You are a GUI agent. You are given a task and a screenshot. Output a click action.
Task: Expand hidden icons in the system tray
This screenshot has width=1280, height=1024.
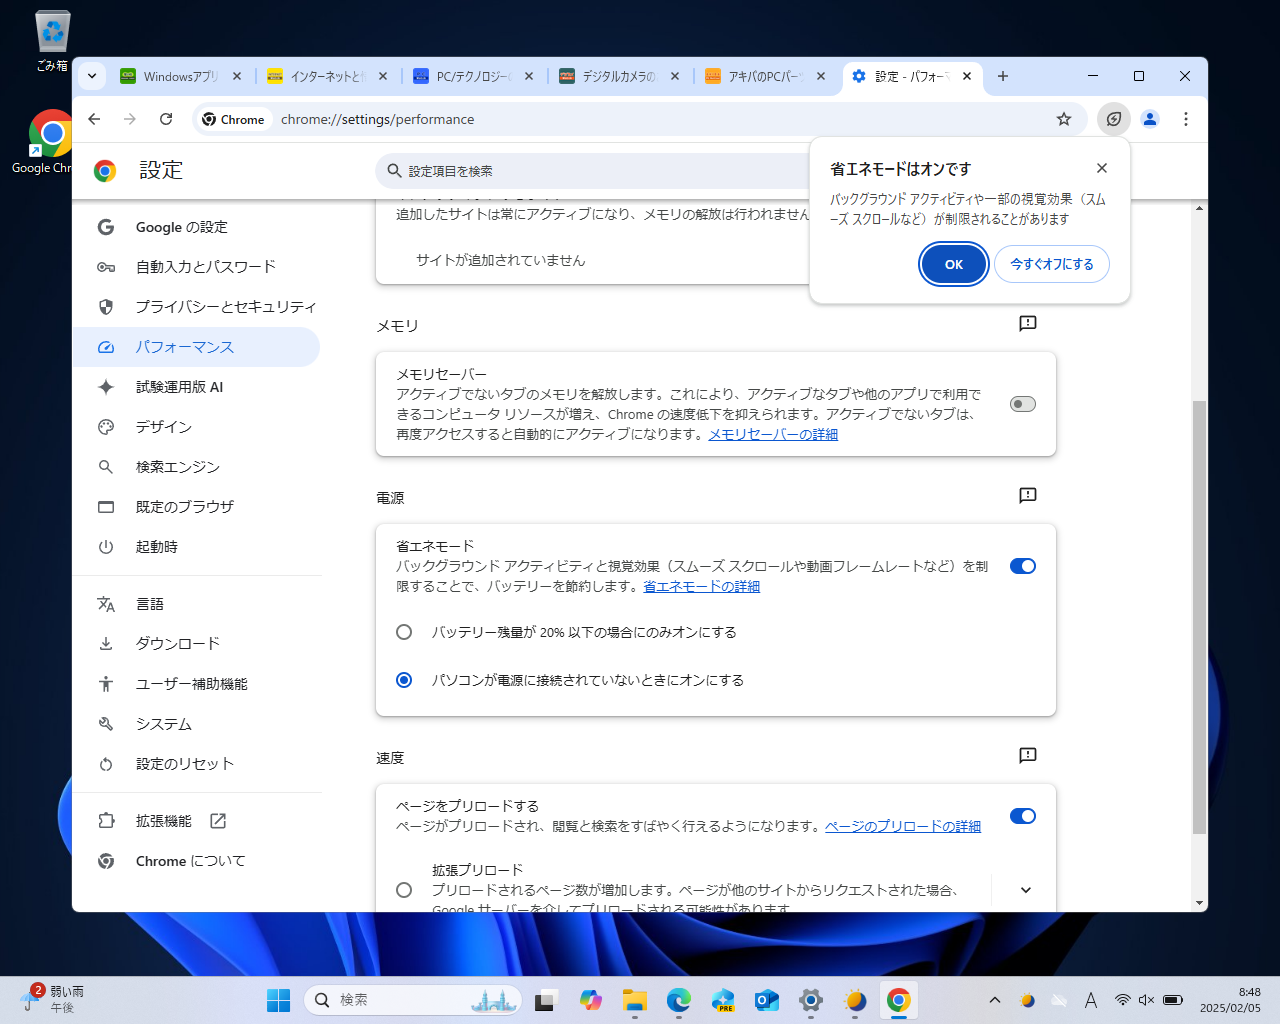click(x=995, y=999)
